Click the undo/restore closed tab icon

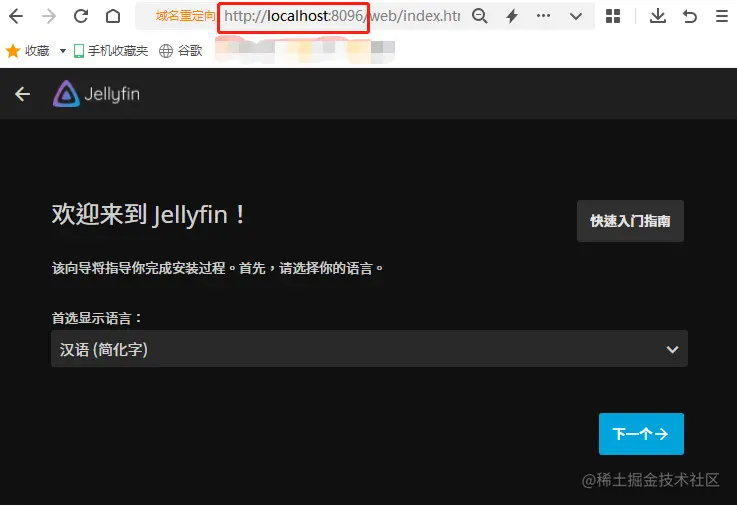click(690, 16)
